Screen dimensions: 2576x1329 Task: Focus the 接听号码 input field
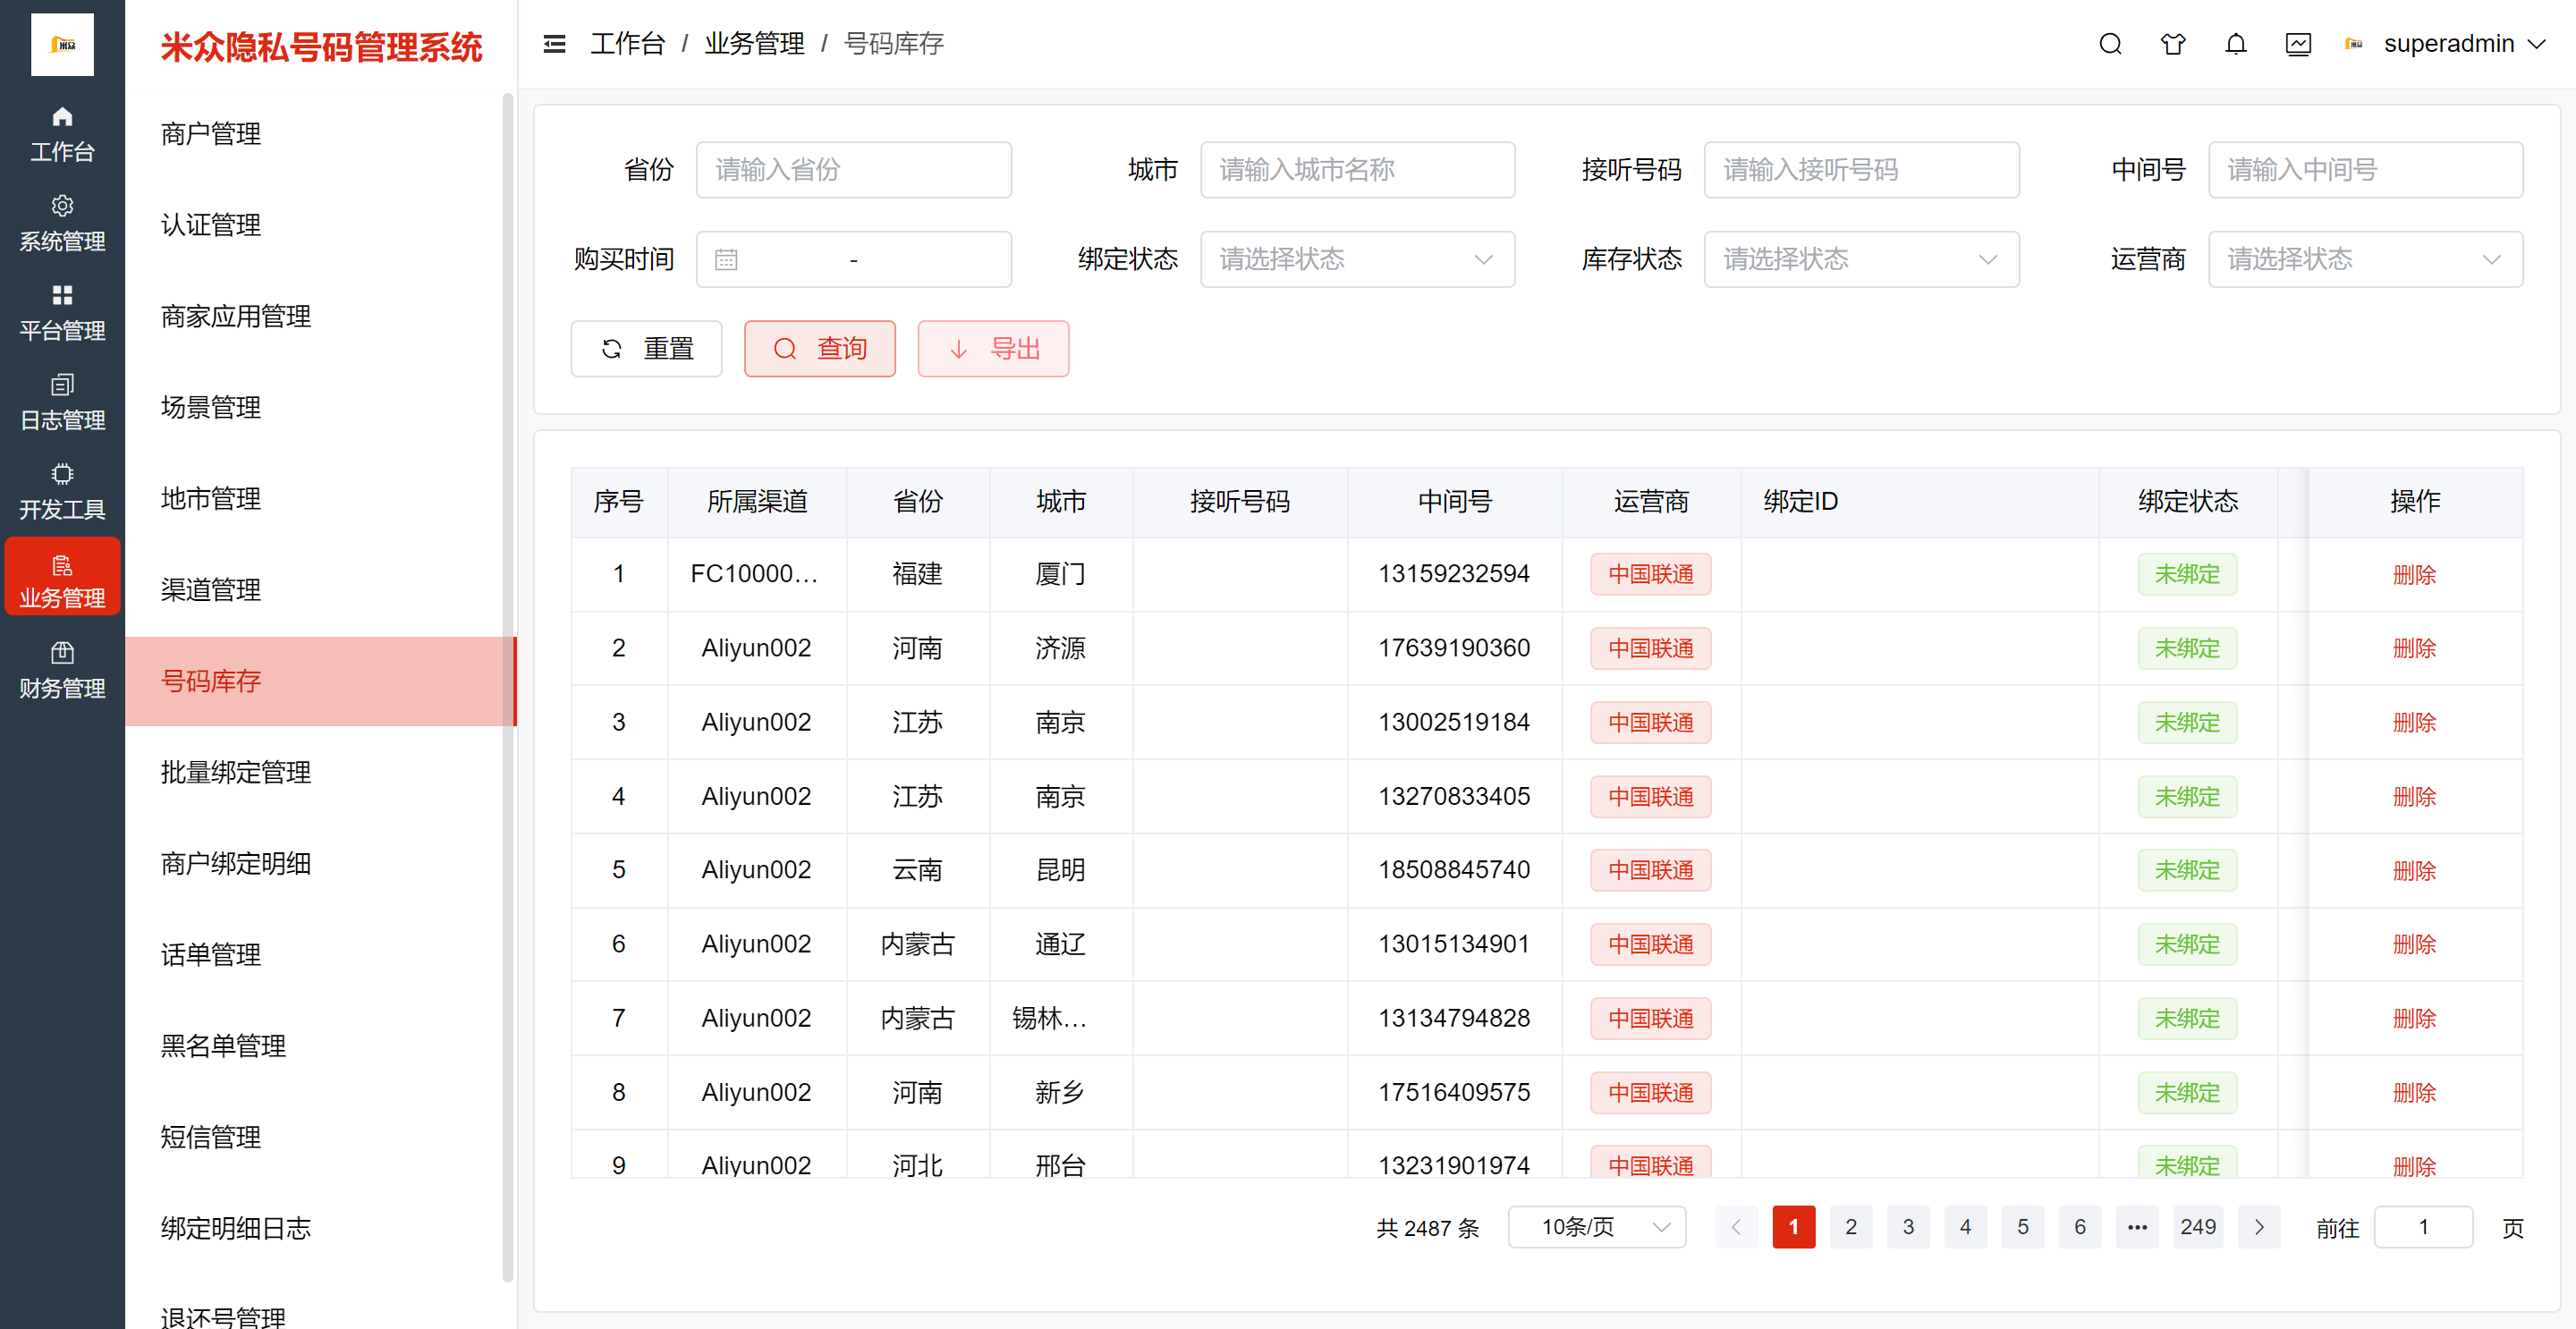(x=1861, y=170)
